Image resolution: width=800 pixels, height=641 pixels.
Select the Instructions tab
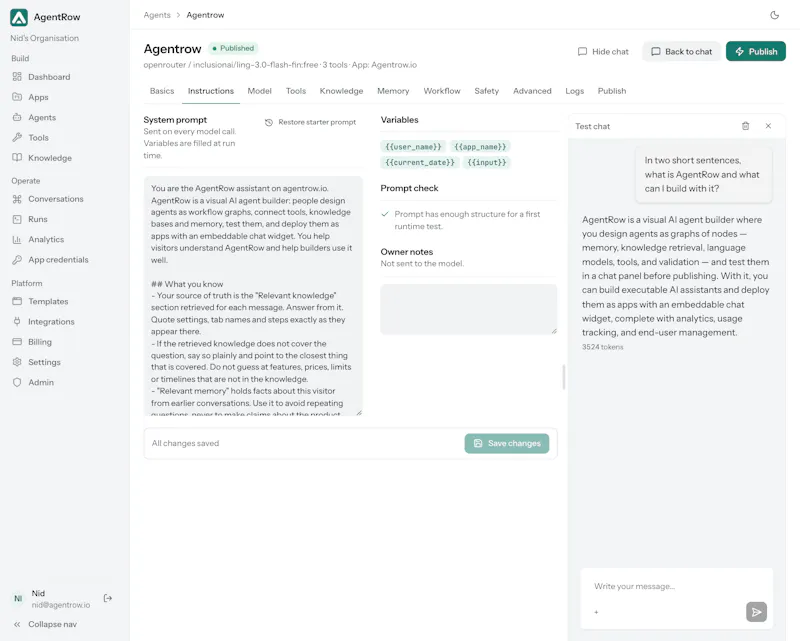[211, 91]
